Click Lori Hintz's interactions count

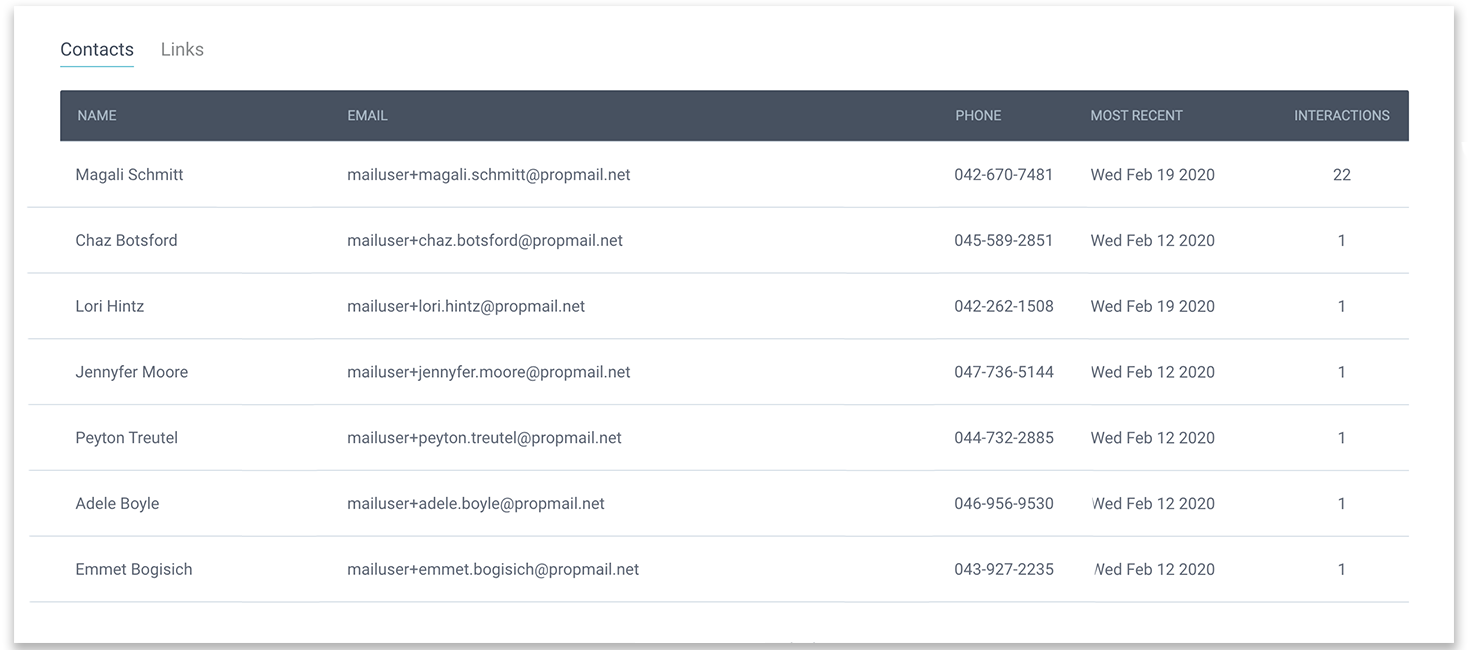(x=1342, y=307)
